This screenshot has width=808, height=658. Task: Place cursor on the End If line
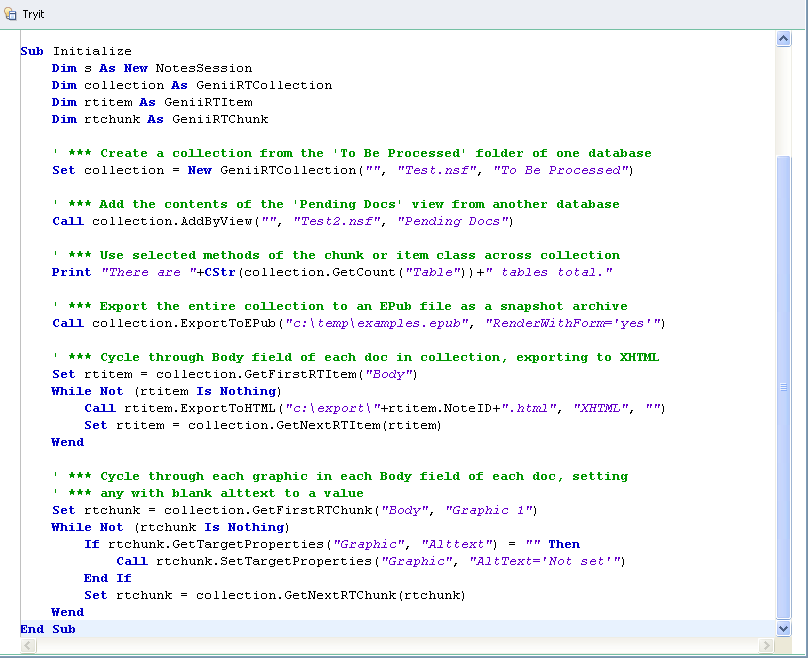[108, 578]
